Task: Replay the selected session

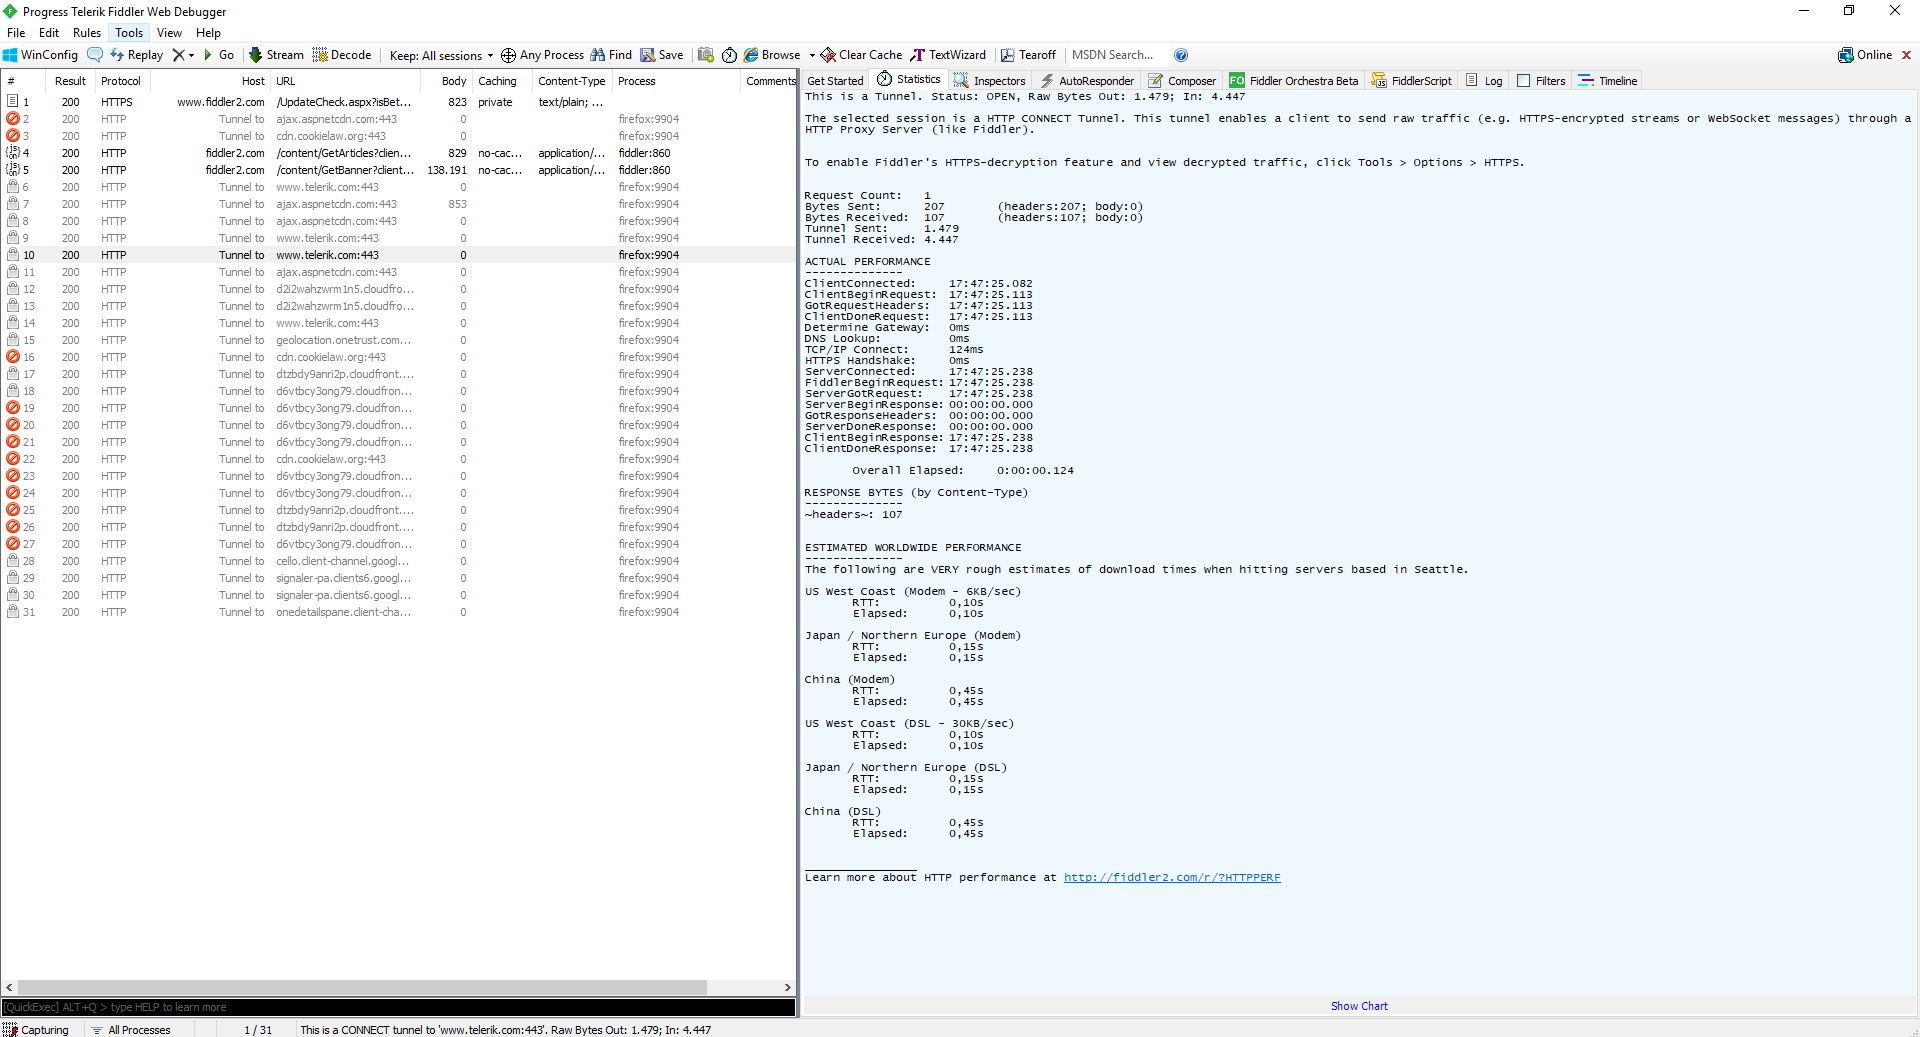Action: [137, 55]
